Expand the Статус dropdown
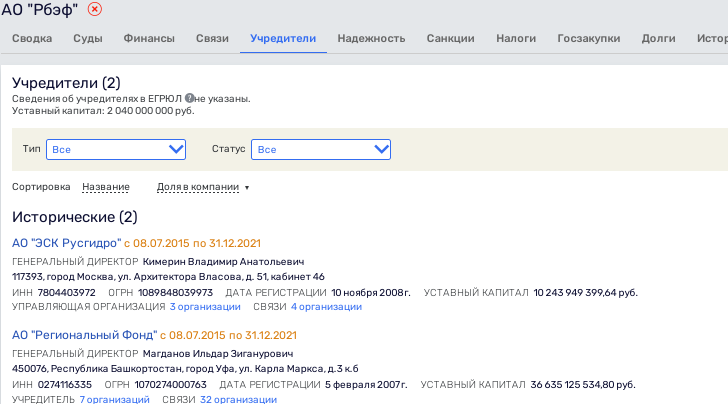The height and width of the screenshot is (404, 728). (321, 150)
